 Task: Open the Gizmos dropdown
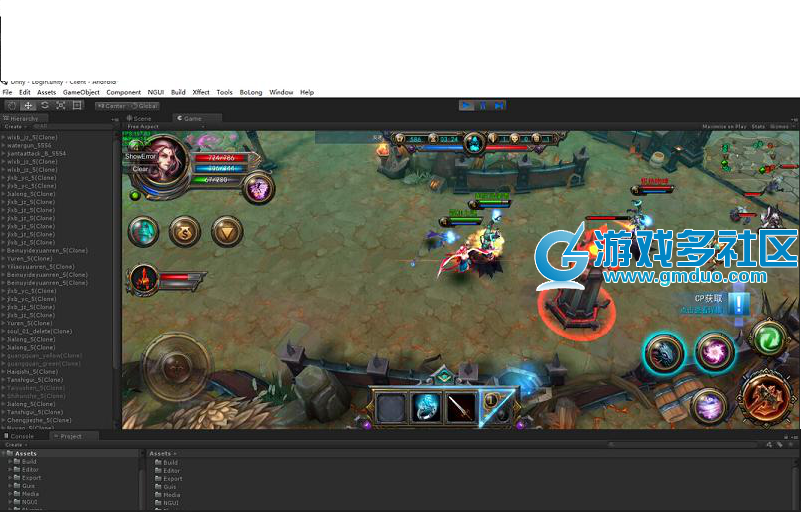coord(781,126)
